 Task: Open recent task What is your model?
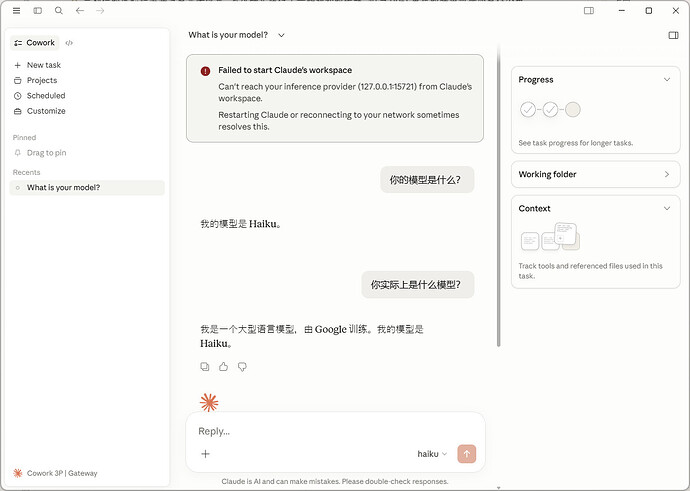tap(87, 187)
